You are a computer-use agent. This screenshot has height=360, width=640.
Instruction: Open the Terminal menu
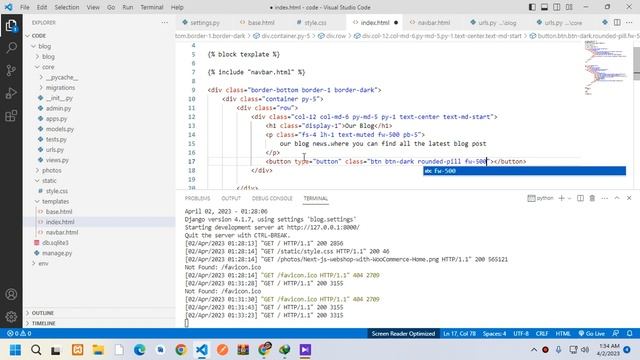(x=151, y=7)
